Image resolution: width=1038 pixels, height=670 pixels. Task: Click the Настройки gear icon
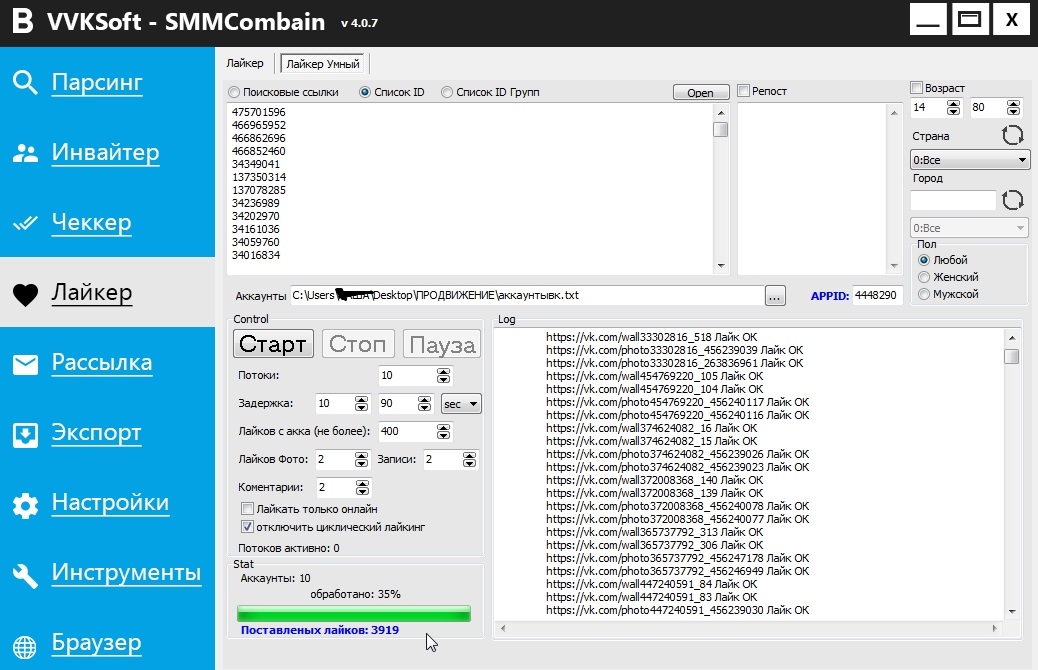pyautogui.click(x=25, y=504)
